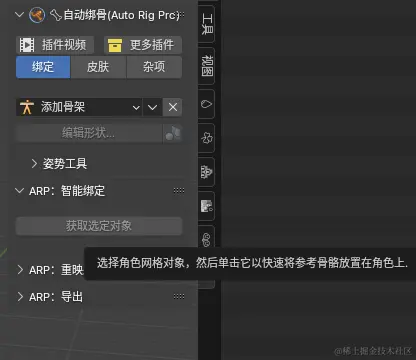Expand the ARP: 重映 panel
This screenshot has height=360, width=416.
coord(20,270)
